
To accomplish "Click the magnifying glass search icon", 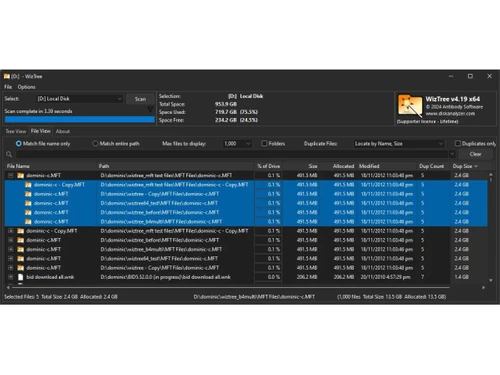I will [9, 154].
